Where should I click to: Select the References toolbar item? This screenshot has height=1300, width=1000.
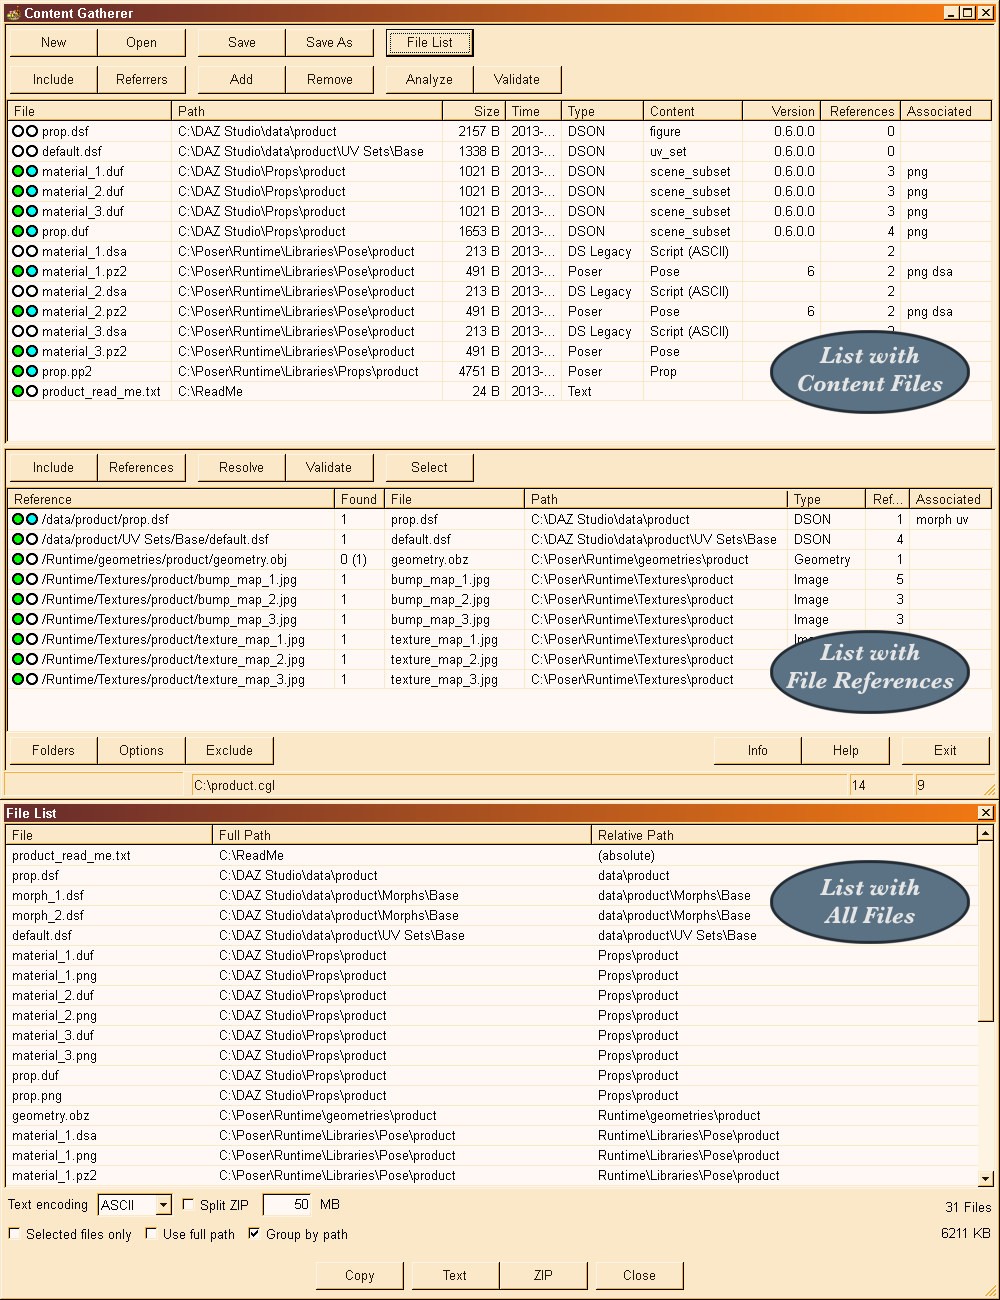(x=141, y=467)
